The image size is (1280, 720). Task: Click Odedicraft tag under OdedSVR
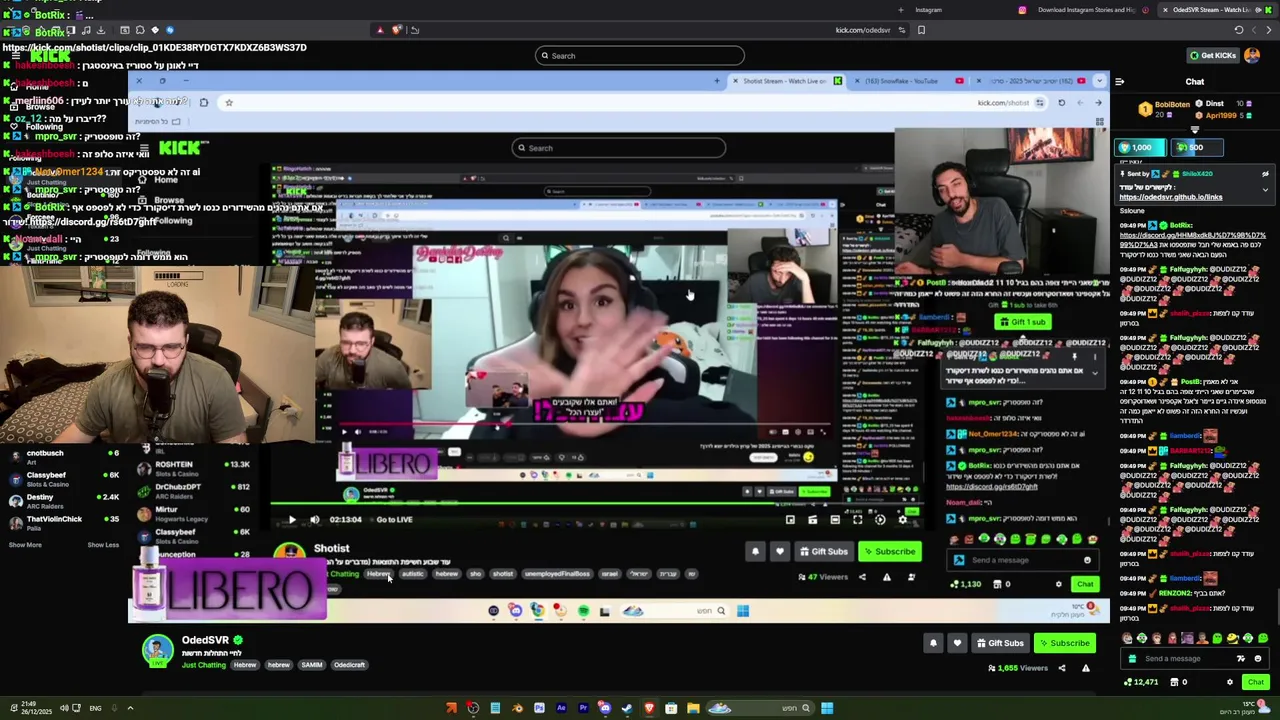coord(349,665)
